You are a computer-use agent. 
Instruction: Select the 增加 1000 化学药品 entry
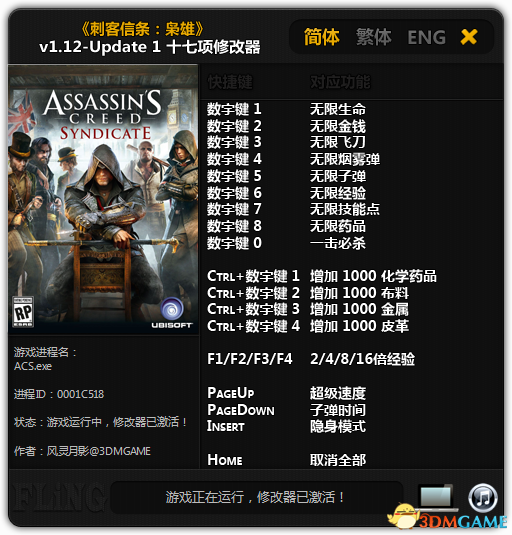pos(373,276)
